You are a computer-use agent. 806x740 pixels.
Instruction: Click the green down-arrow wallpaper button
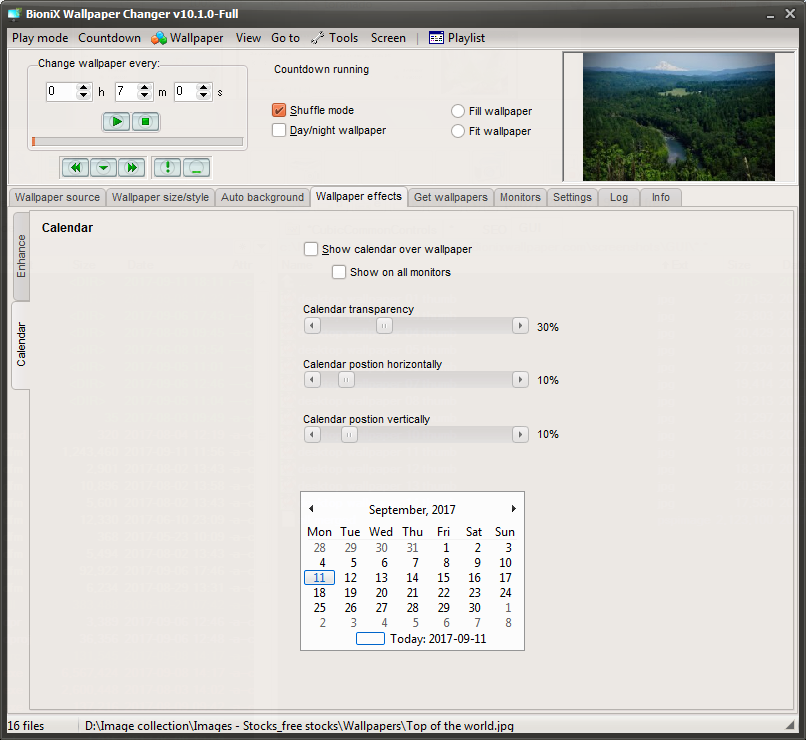pos(103,168)
